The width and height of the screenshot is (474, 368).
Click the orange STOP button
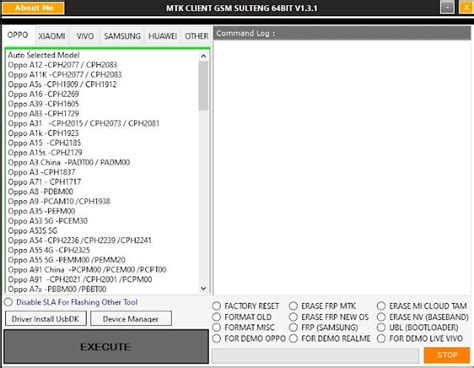tap(447, 355)
